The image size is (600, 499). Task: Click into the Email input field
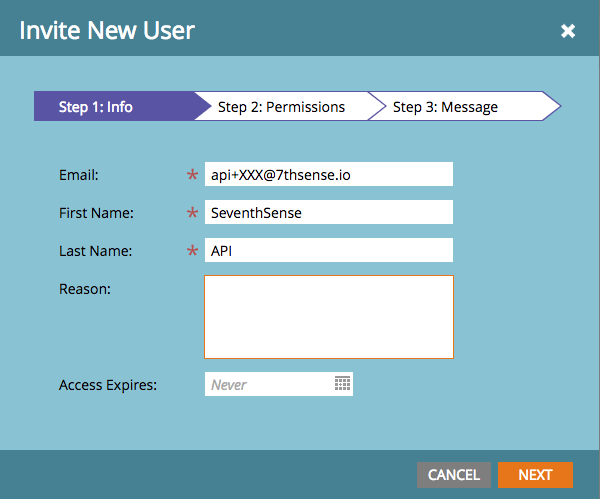(x=328, y=175)
